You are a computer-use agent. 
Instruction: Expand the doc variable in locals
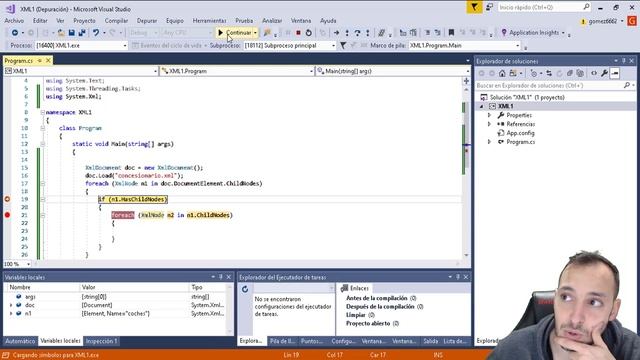pyautogui.click(x=11, y=305)
